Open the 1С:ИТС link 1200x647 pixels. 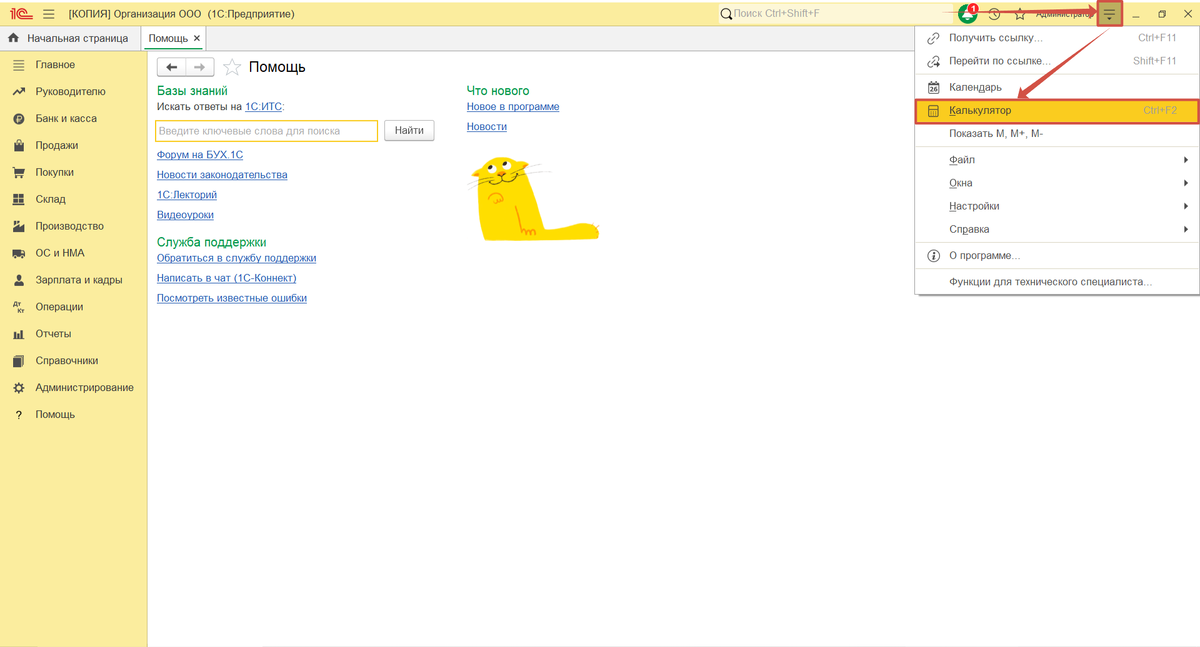coord(264,106)
